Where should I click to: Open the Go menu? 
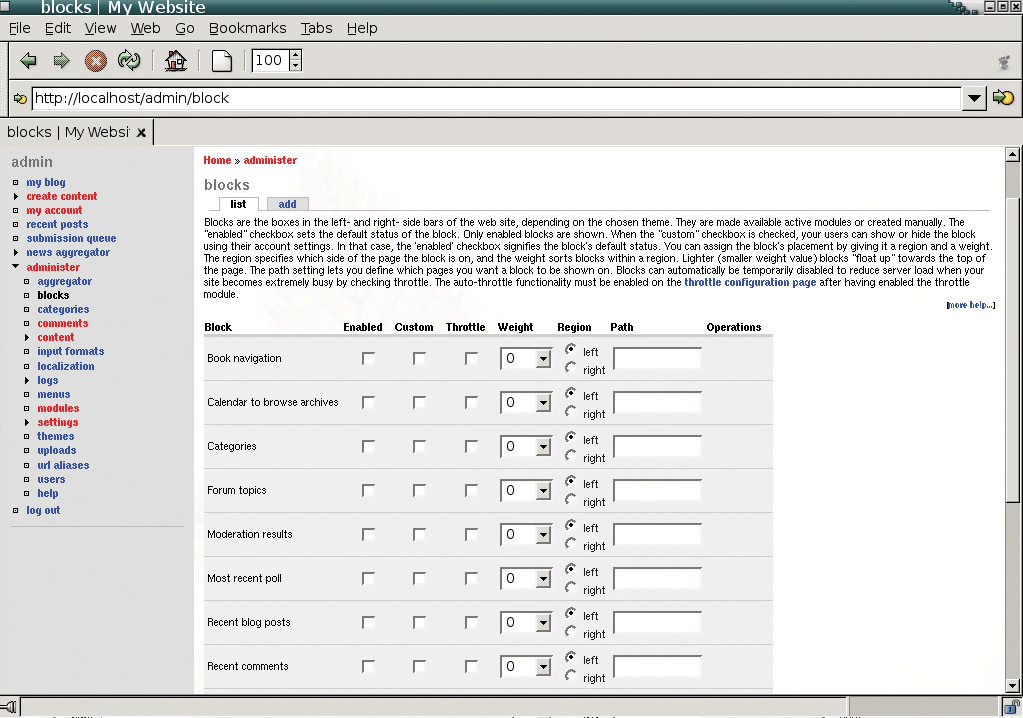click(185, 28)
